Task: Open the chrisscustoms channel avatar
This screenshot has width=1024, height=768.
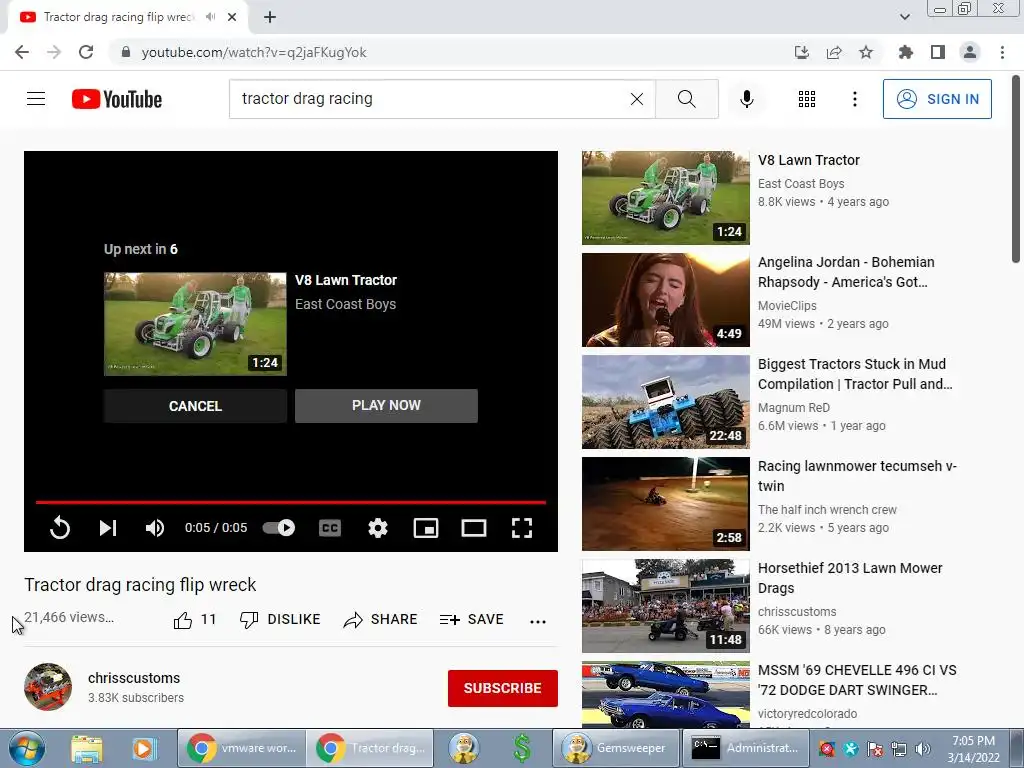Action: tap(48, 687)
